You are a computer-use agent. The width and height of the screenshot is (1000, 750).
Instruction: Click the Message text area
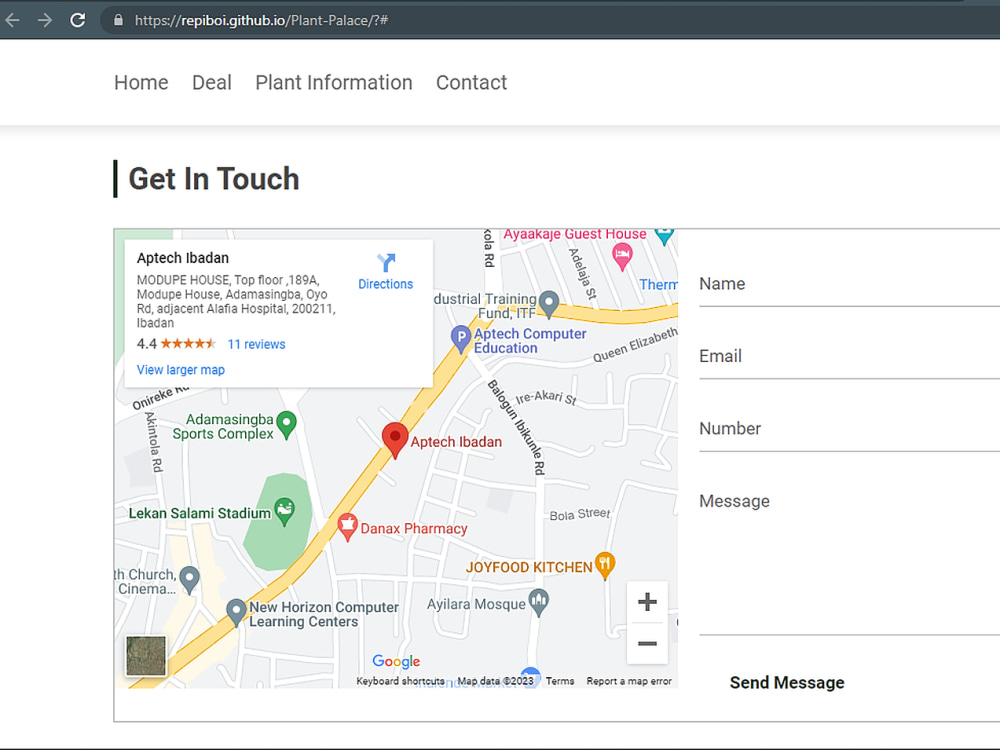coord(849,557)
